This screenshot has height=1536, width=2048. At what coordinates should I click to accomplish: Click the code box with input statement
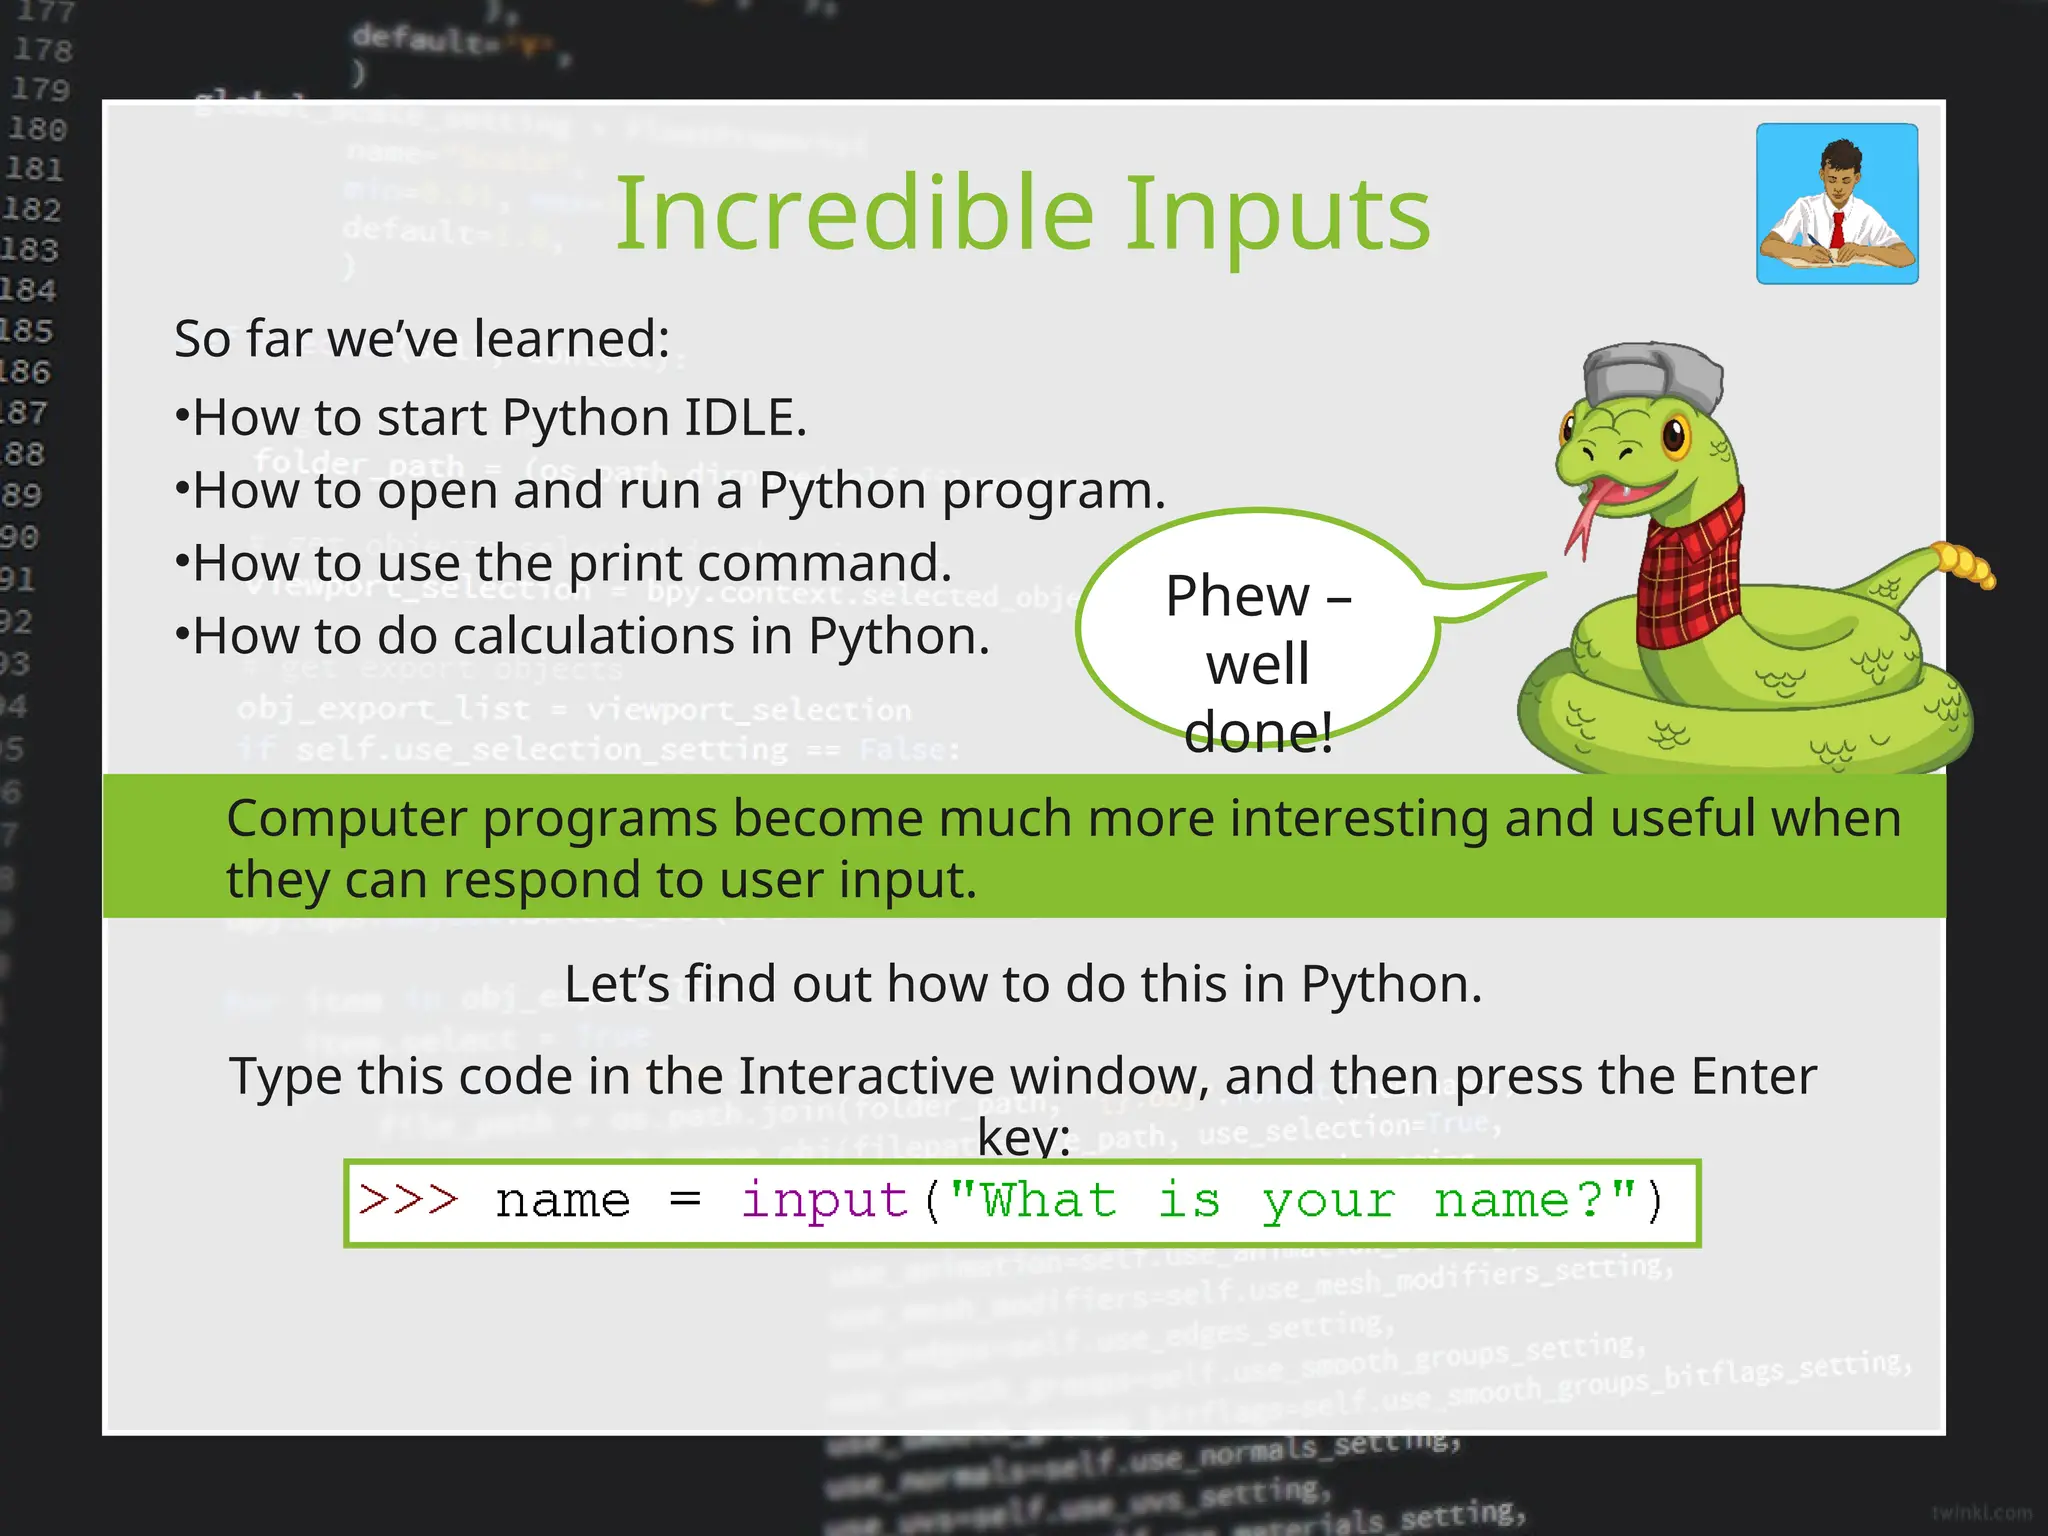pyautogui.click(x=1022, y=1203)
